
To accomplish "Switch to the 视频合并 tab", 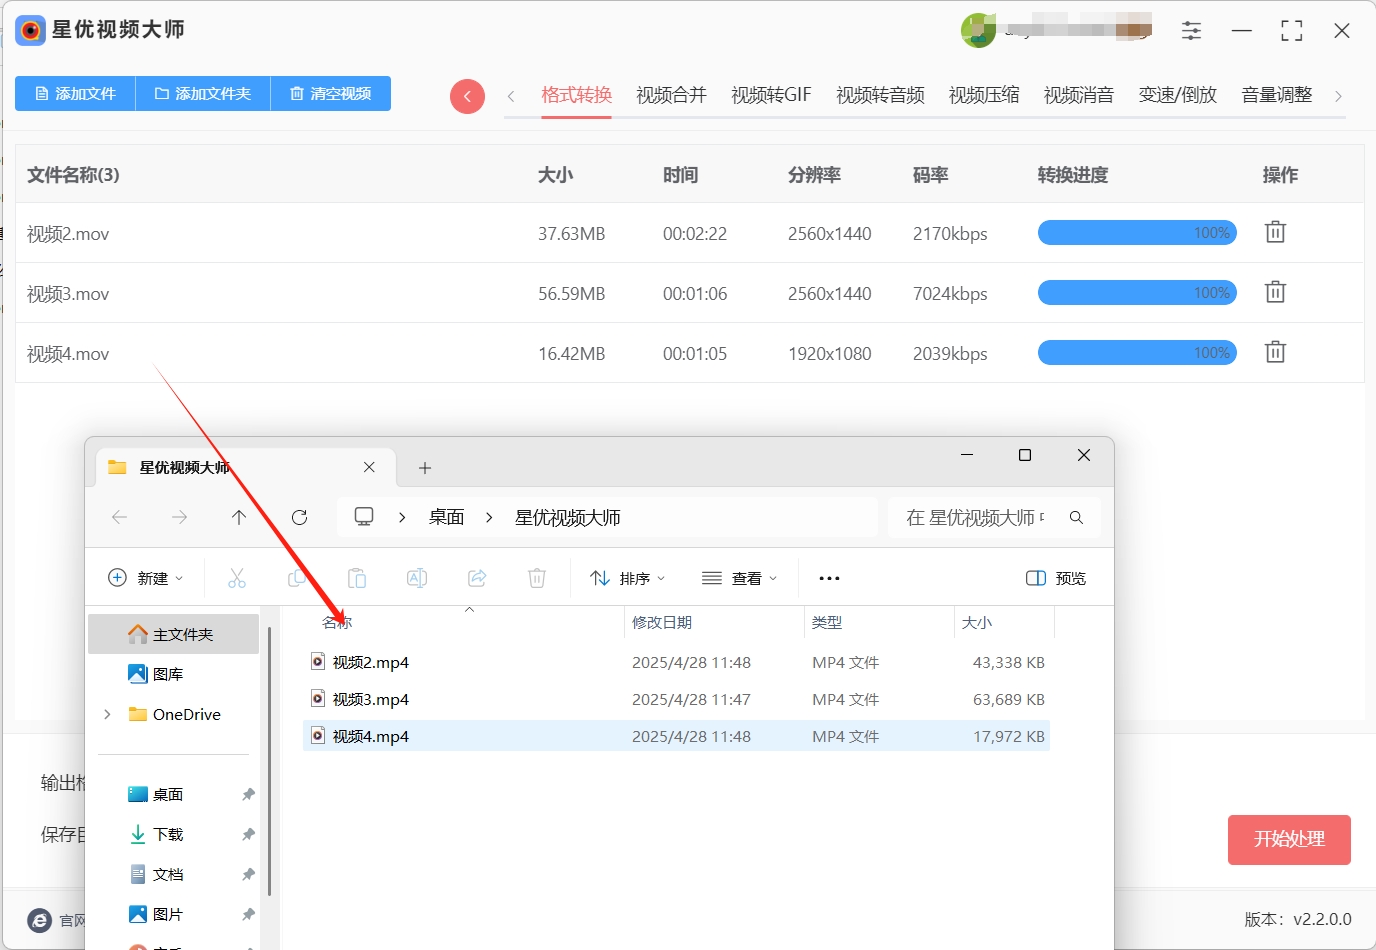I will click(671, 95).
